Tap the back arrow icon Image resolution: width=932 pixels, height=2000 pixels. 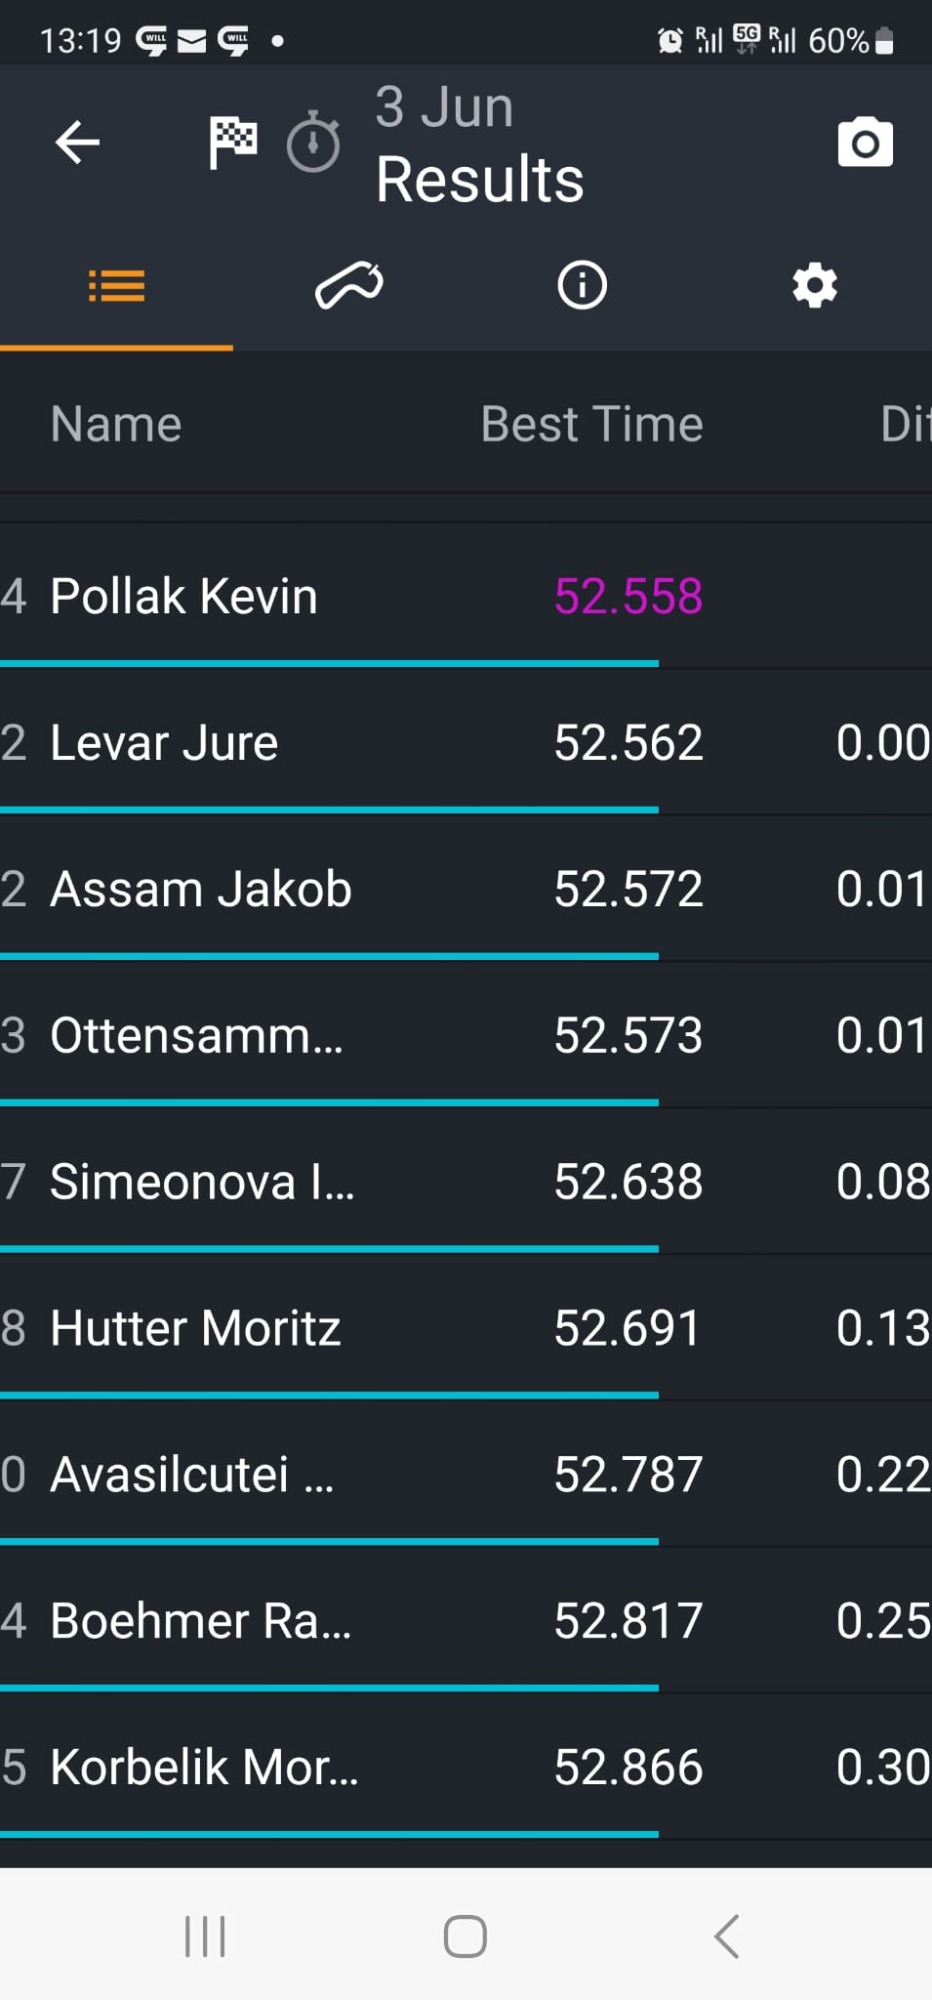[77, 142]
